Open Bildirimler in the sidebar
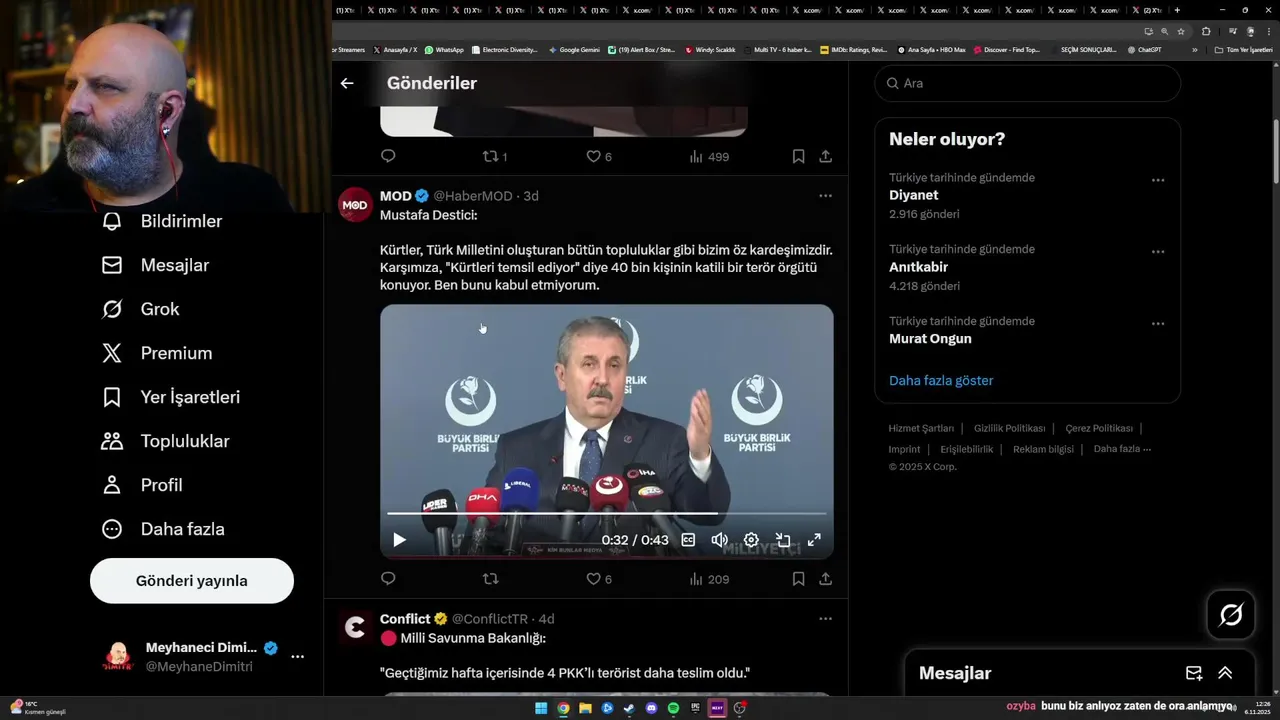This screenshot has width=1280, height=720. (162, 221)
